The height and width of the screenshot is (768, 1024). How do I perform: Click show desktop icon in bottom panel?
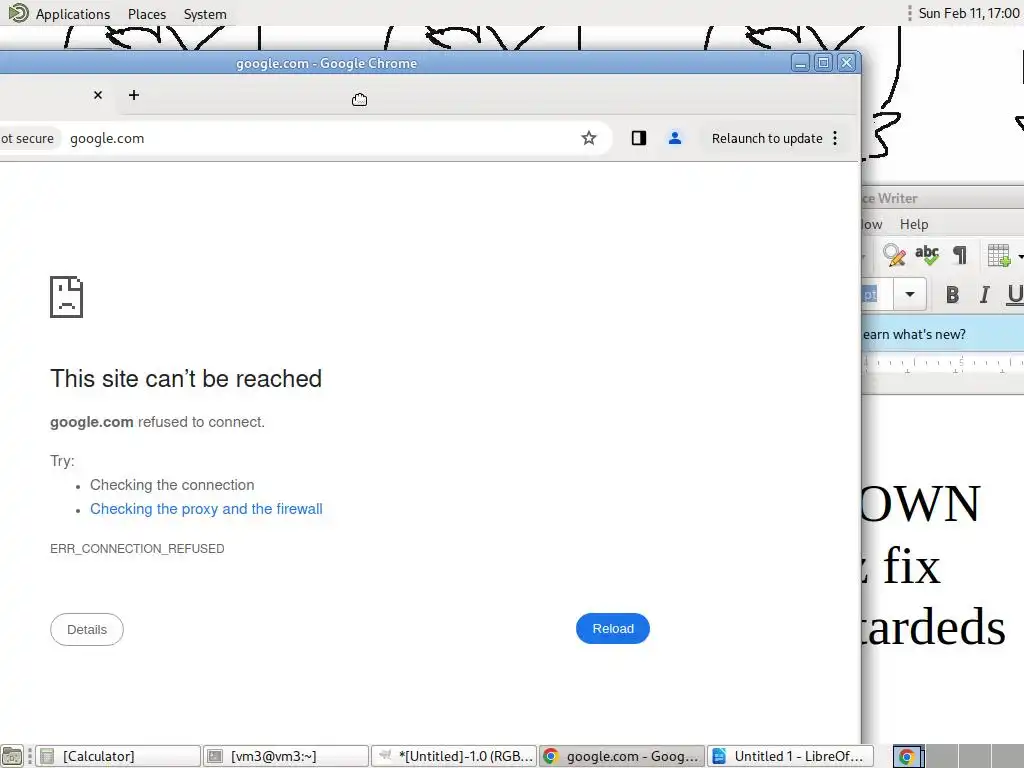[x=12, y=756]
